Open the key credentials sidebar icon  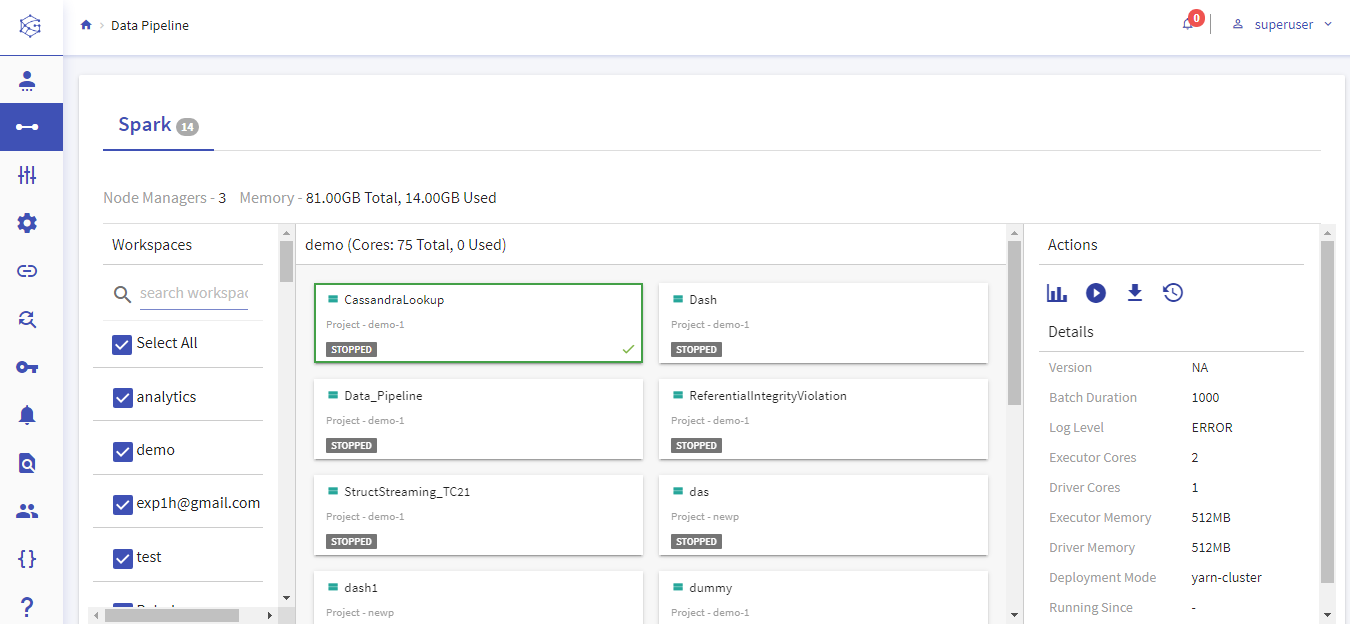[x=27, y=367]
